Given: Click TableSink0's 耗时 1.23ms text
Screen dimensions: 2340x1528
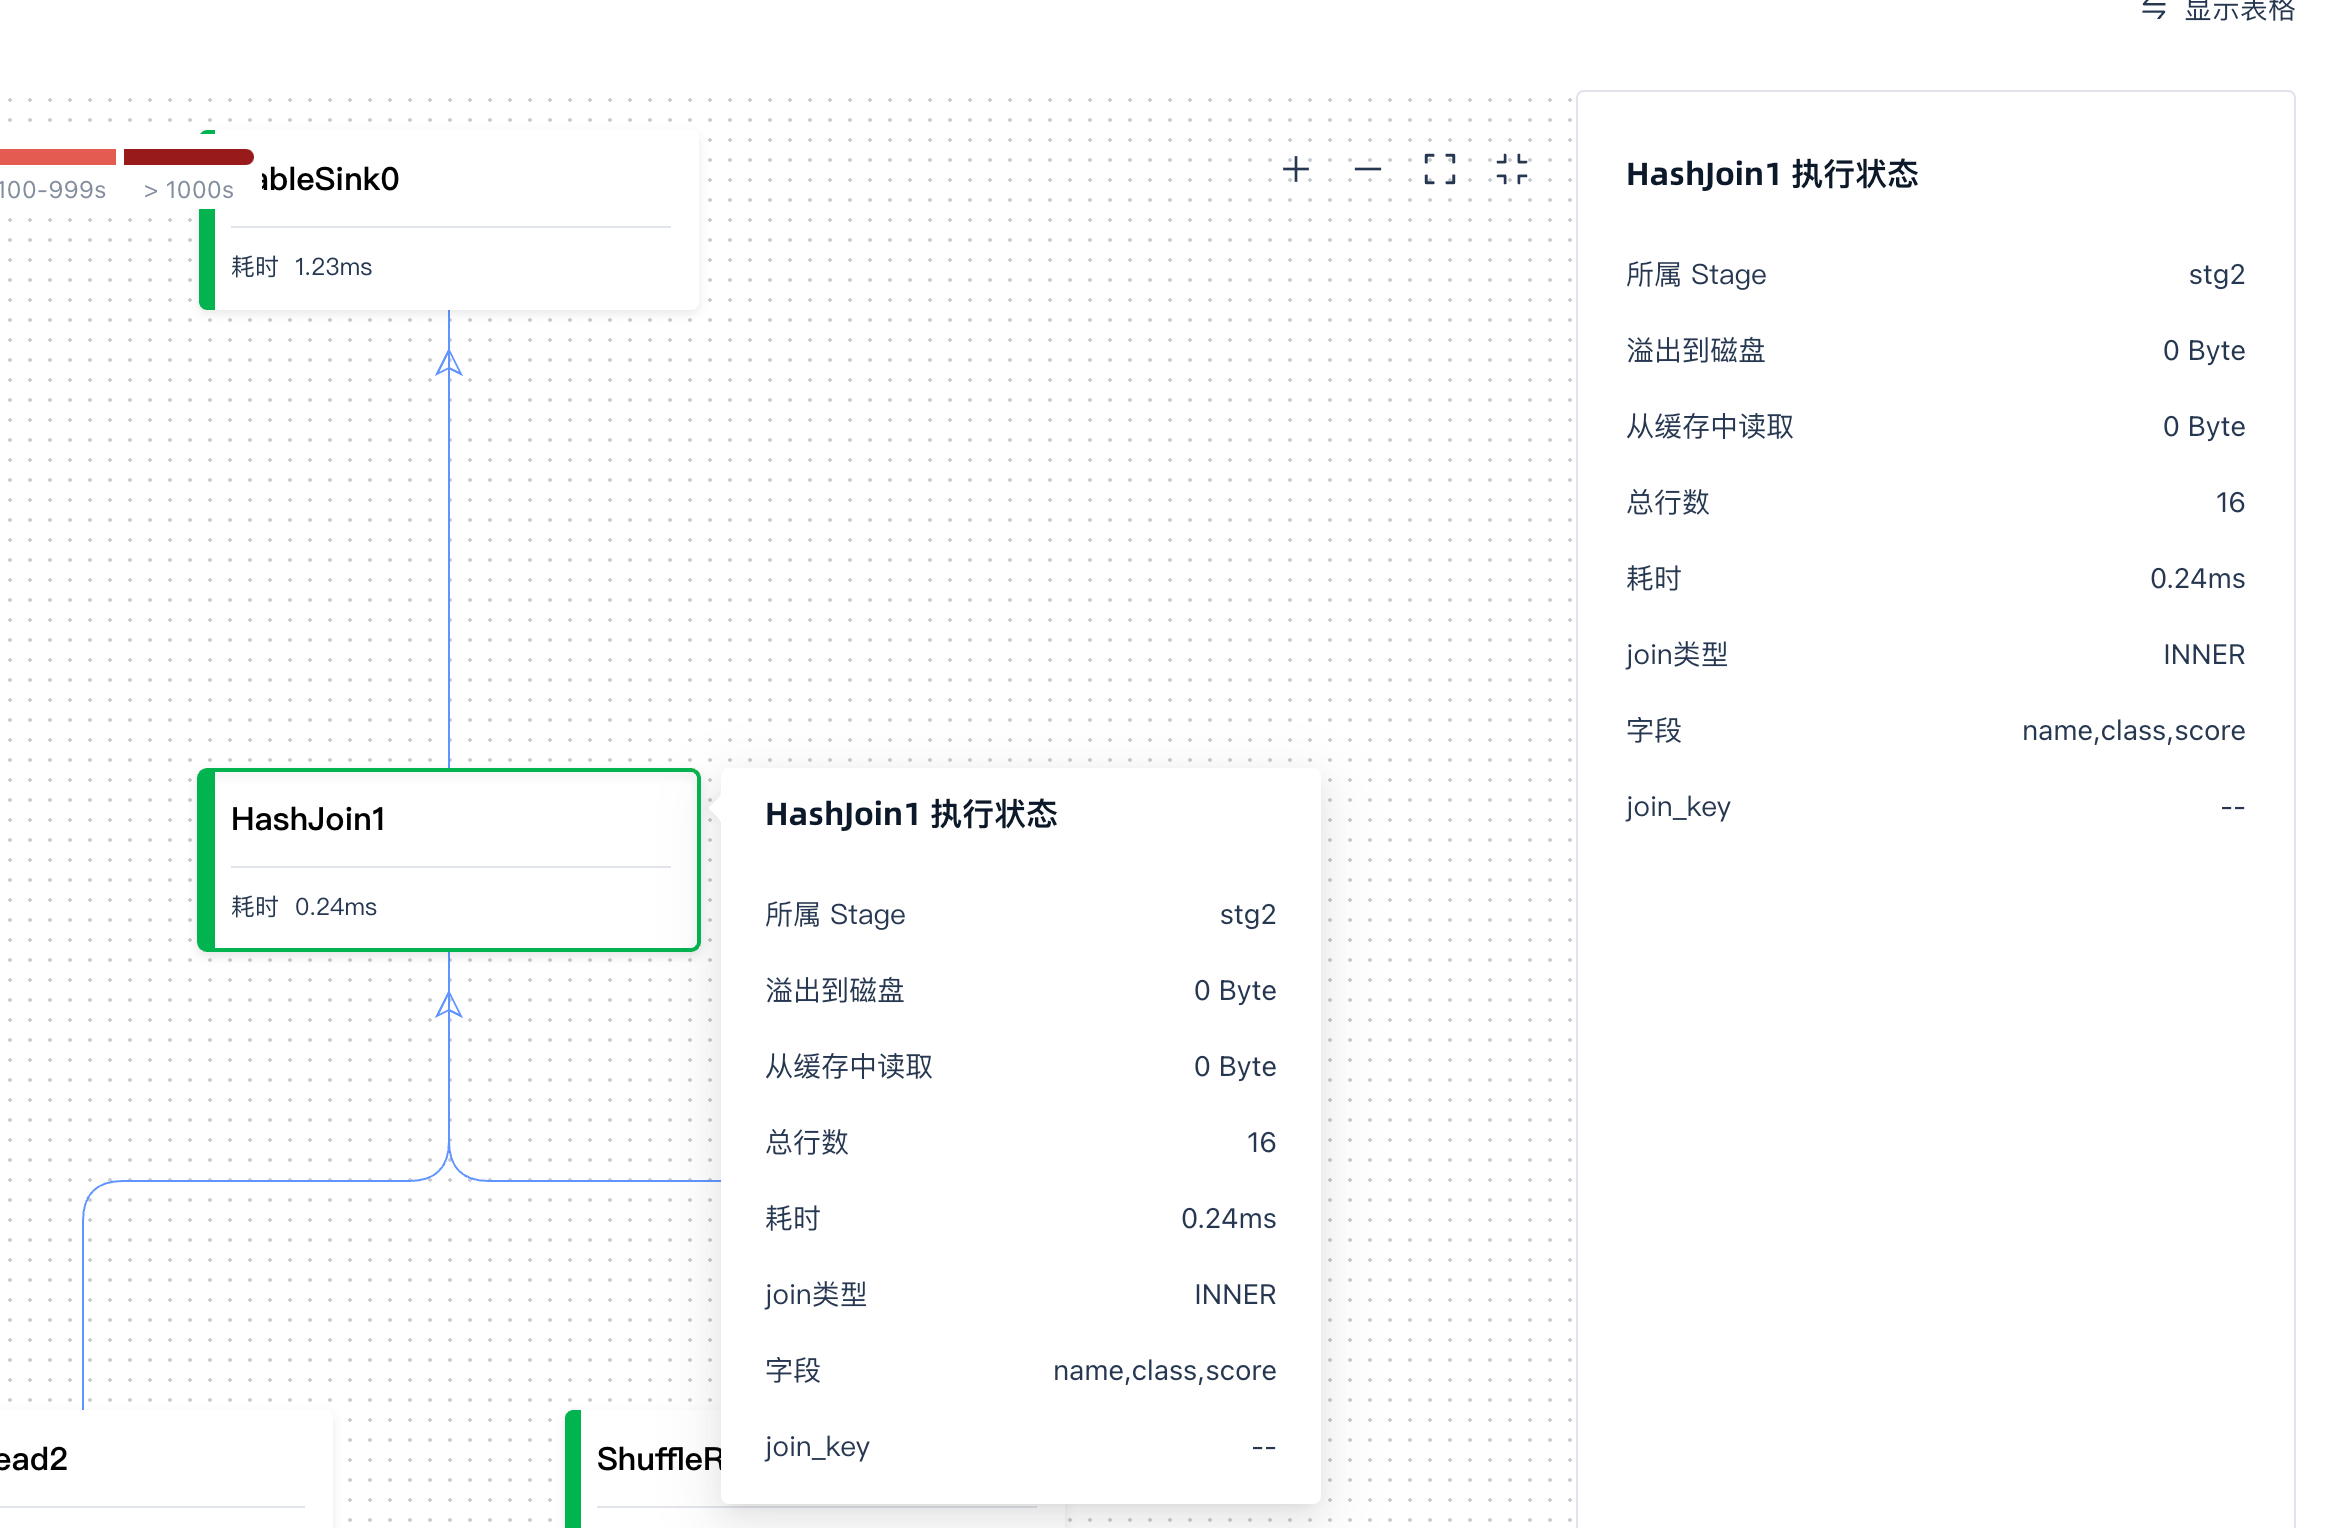Looking at the screenshot, I should [301, 267].
